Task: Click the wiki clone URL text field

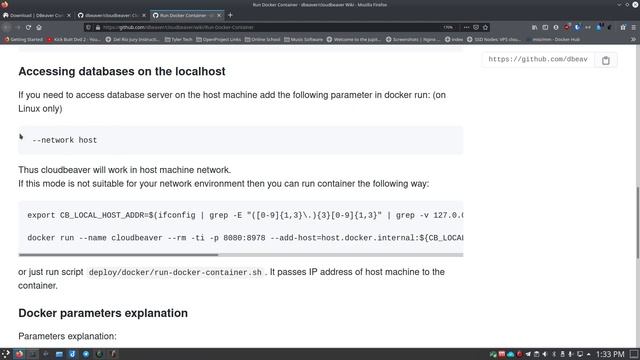Action: tap(538, 60)
